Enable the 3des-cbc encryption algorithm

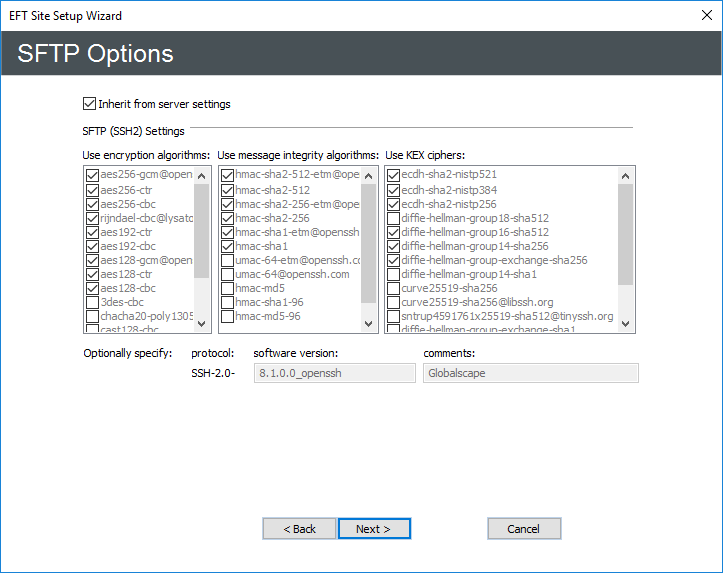pos(93,302)
